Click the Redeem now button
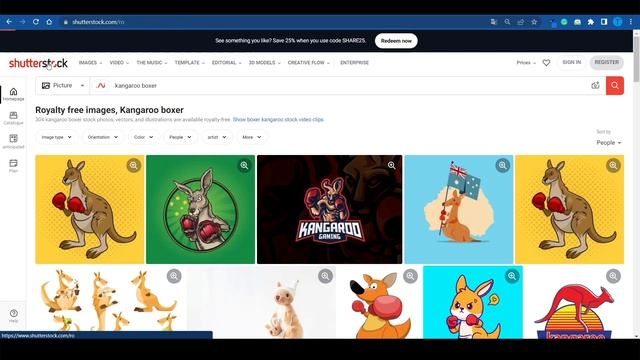Image resolution: width=640 pixels, height=360 pixels. coord(396,41)
